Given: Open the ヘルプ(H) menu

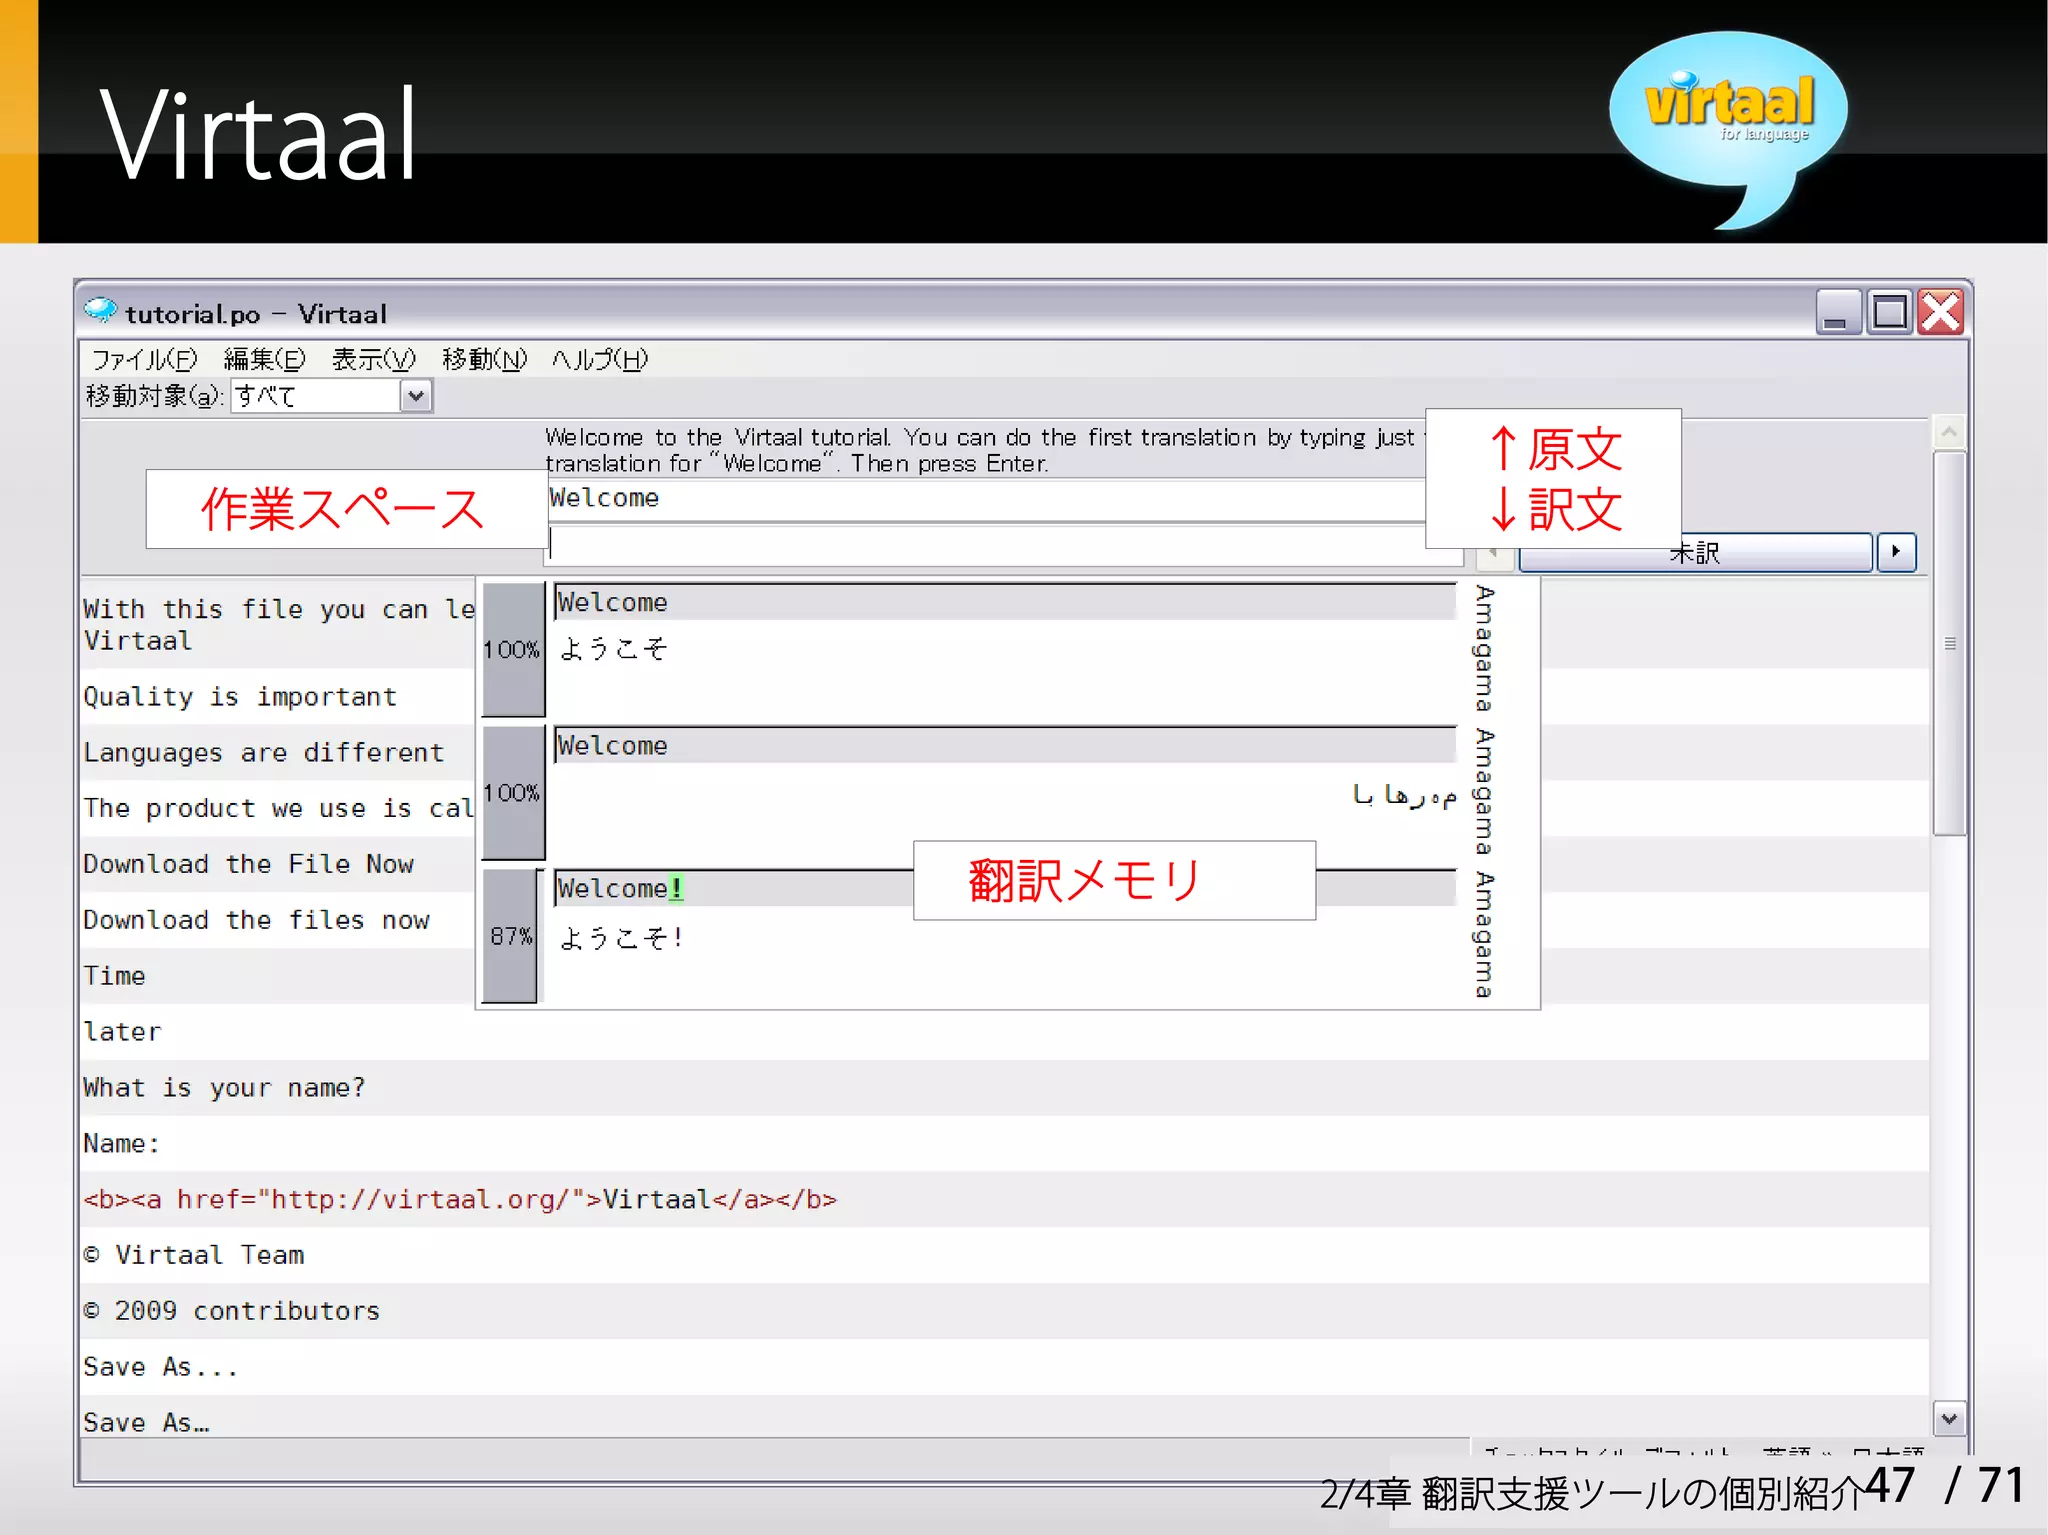Looking at the screenshot, I should click(x=600, y=359).
